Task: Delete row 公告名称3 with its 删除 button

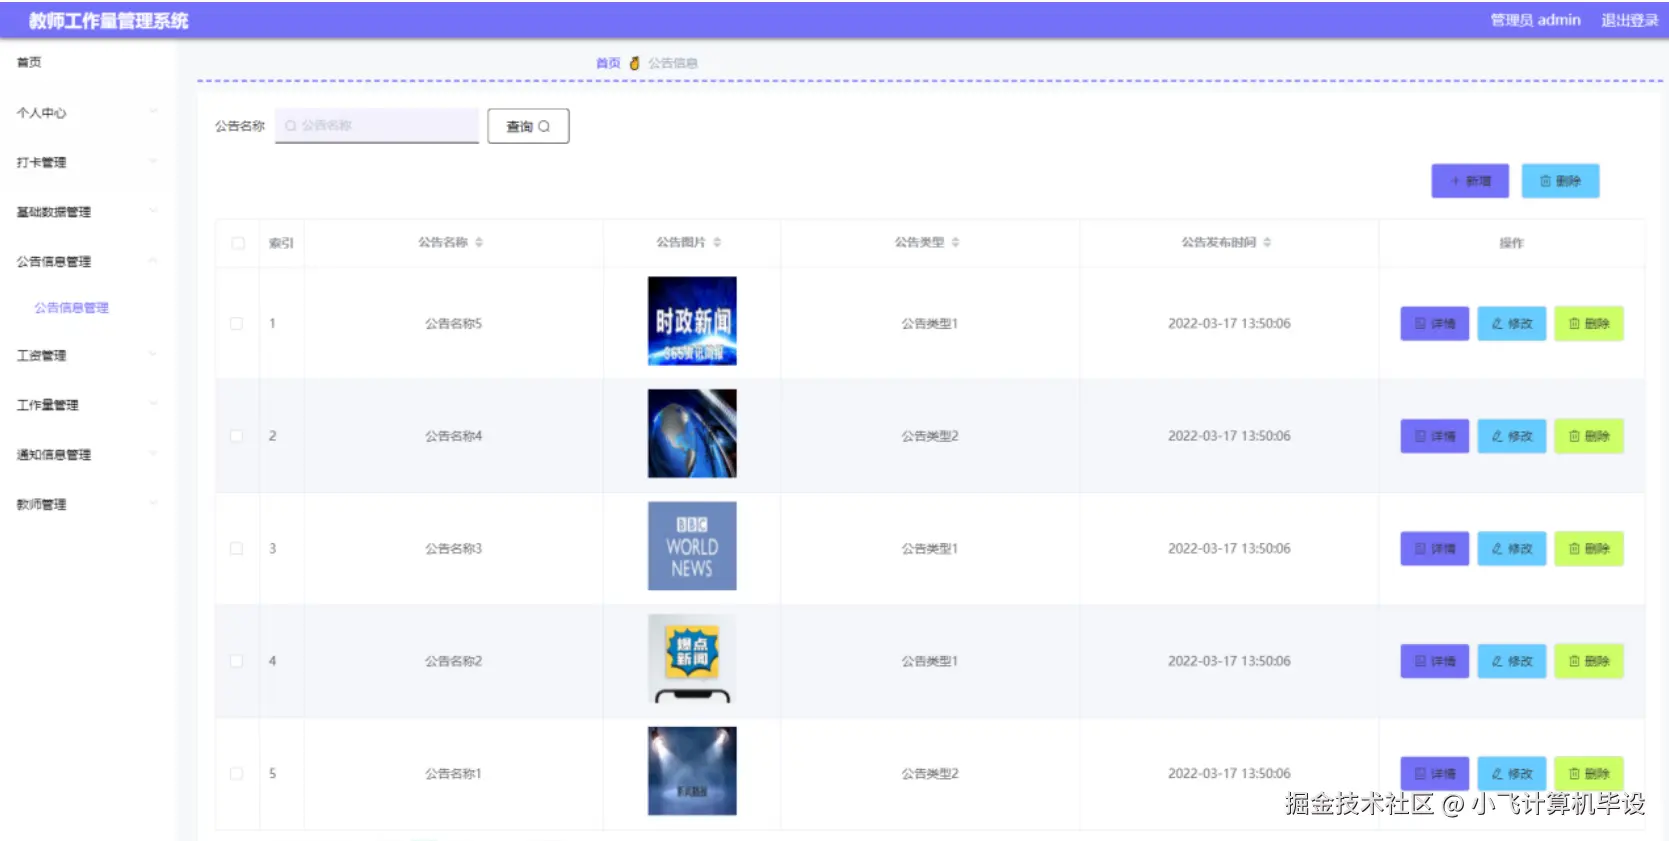Action: pos(1588,548)
